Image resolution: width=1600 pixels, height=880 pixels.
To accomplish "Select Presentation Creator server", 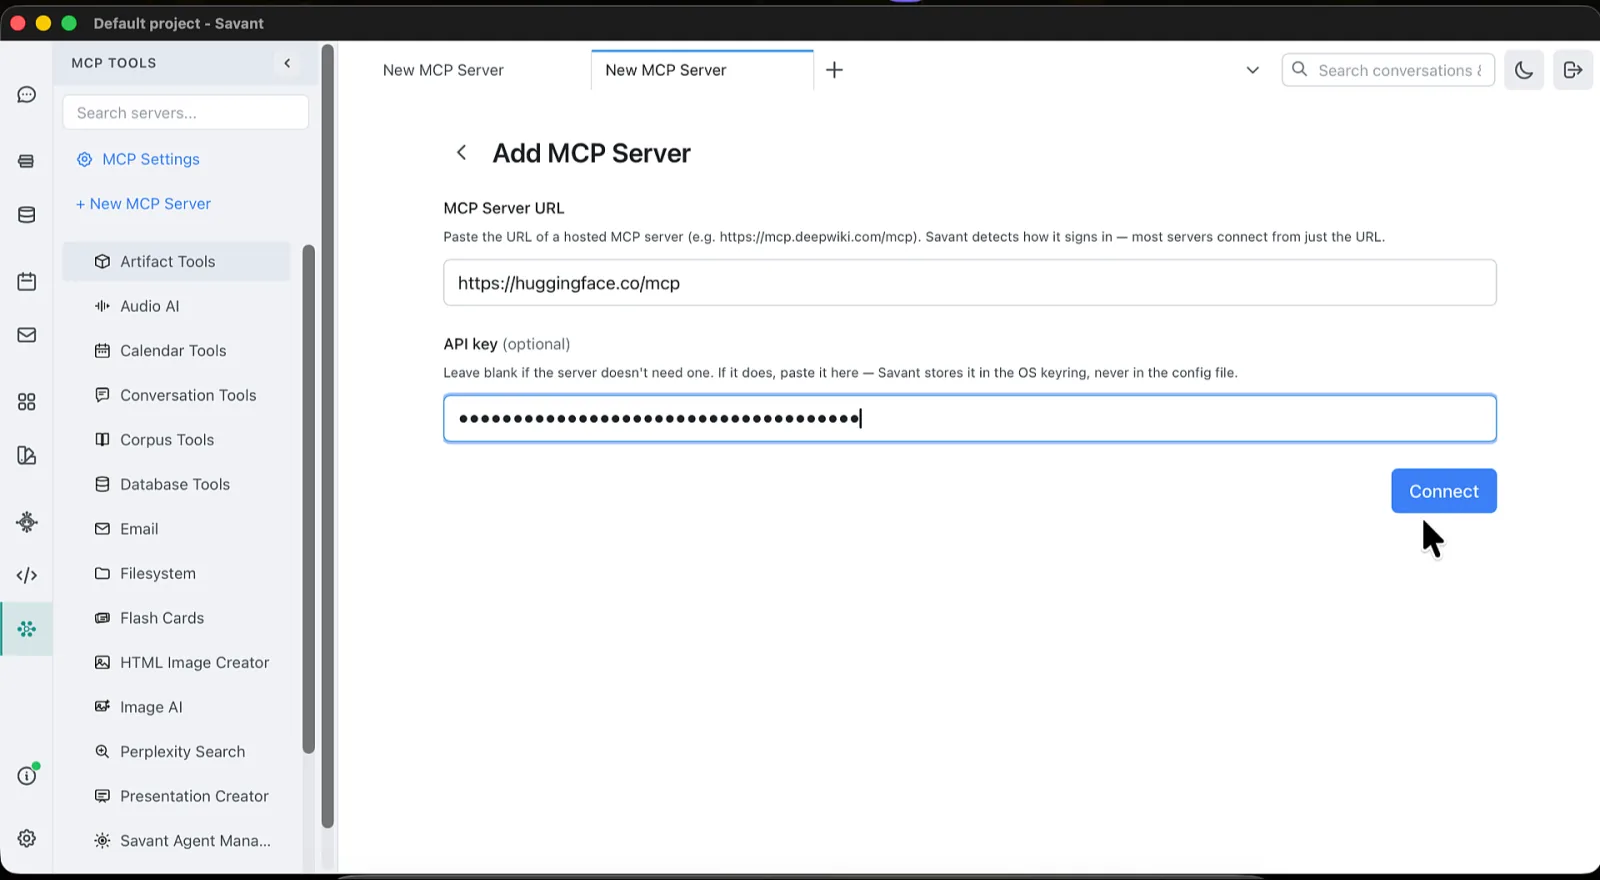I will tap(177, 796).
